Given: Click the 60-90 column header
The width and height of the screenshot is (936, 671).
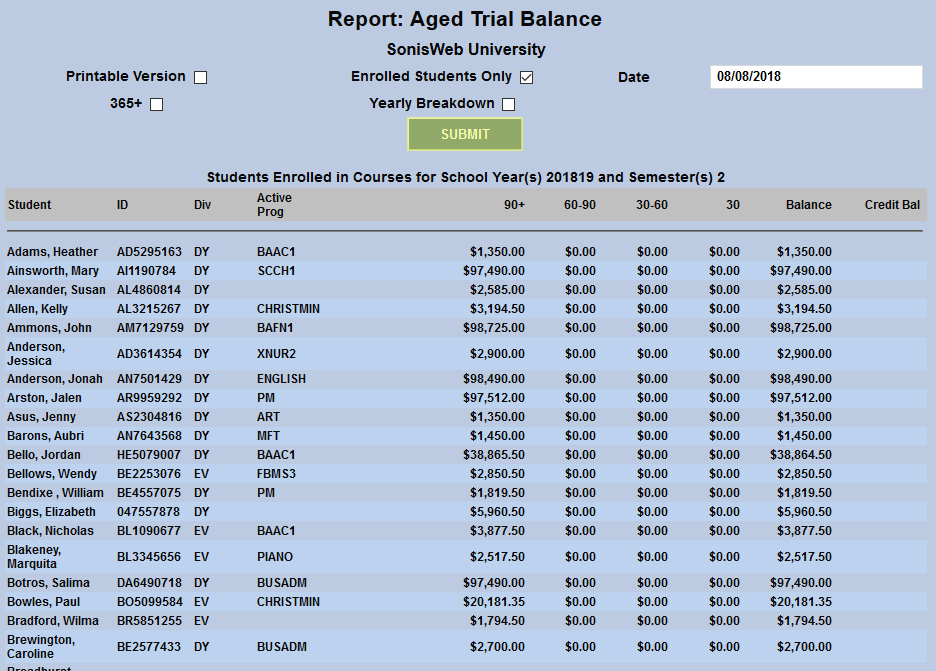Looking at the screenshot, I should click(580, 204).
